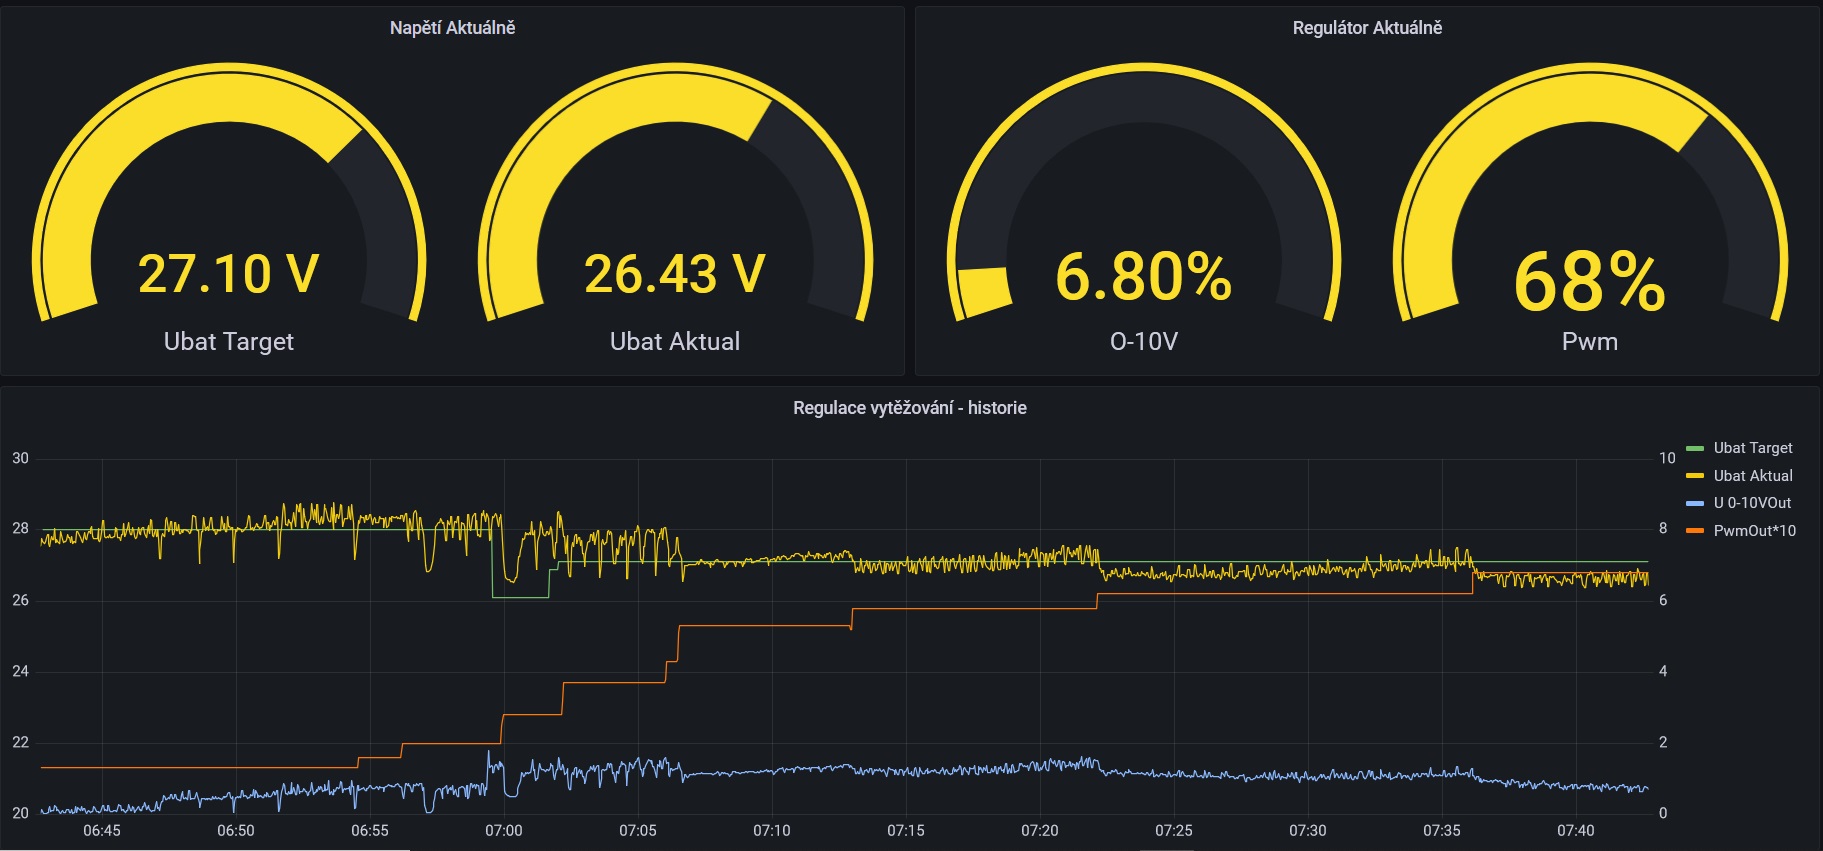1823x851 pixels.
Task: Toggle the U 0-10VOut legend series
Action: (x=1752, y=503)
